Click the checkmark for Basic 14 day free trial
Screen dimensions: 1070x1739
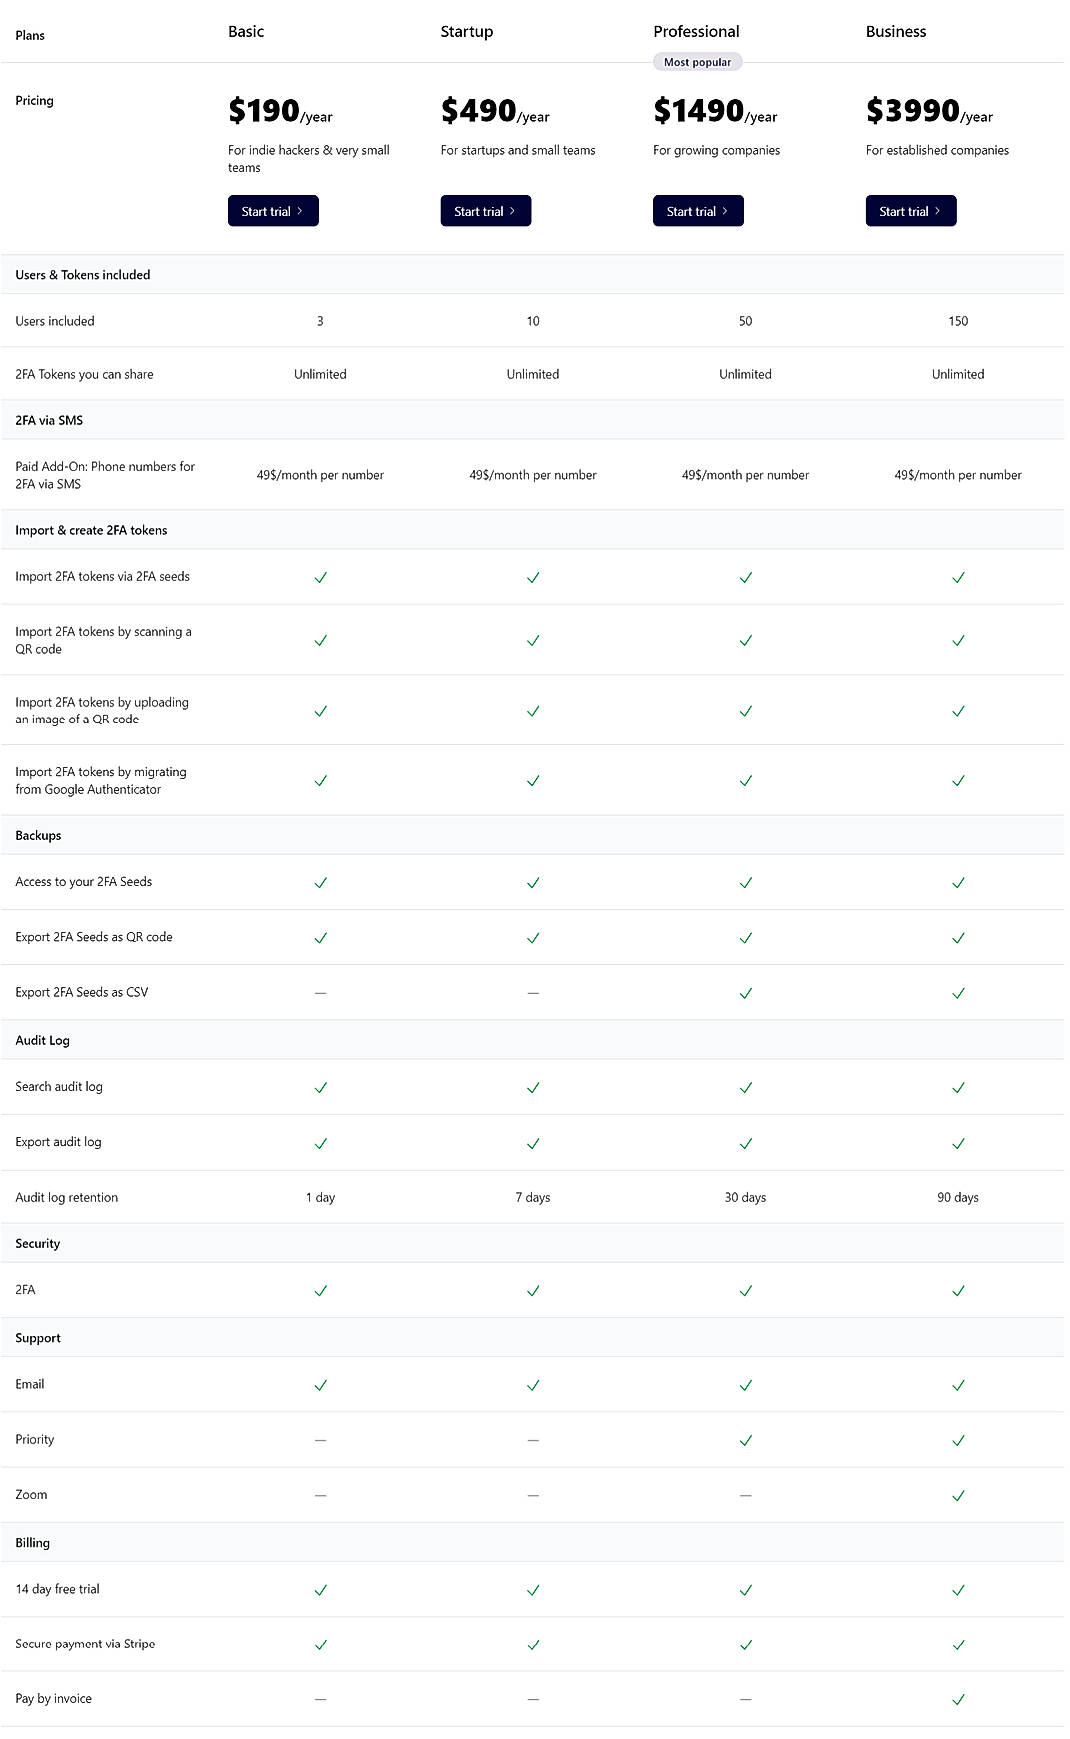tap(320, 1589)
